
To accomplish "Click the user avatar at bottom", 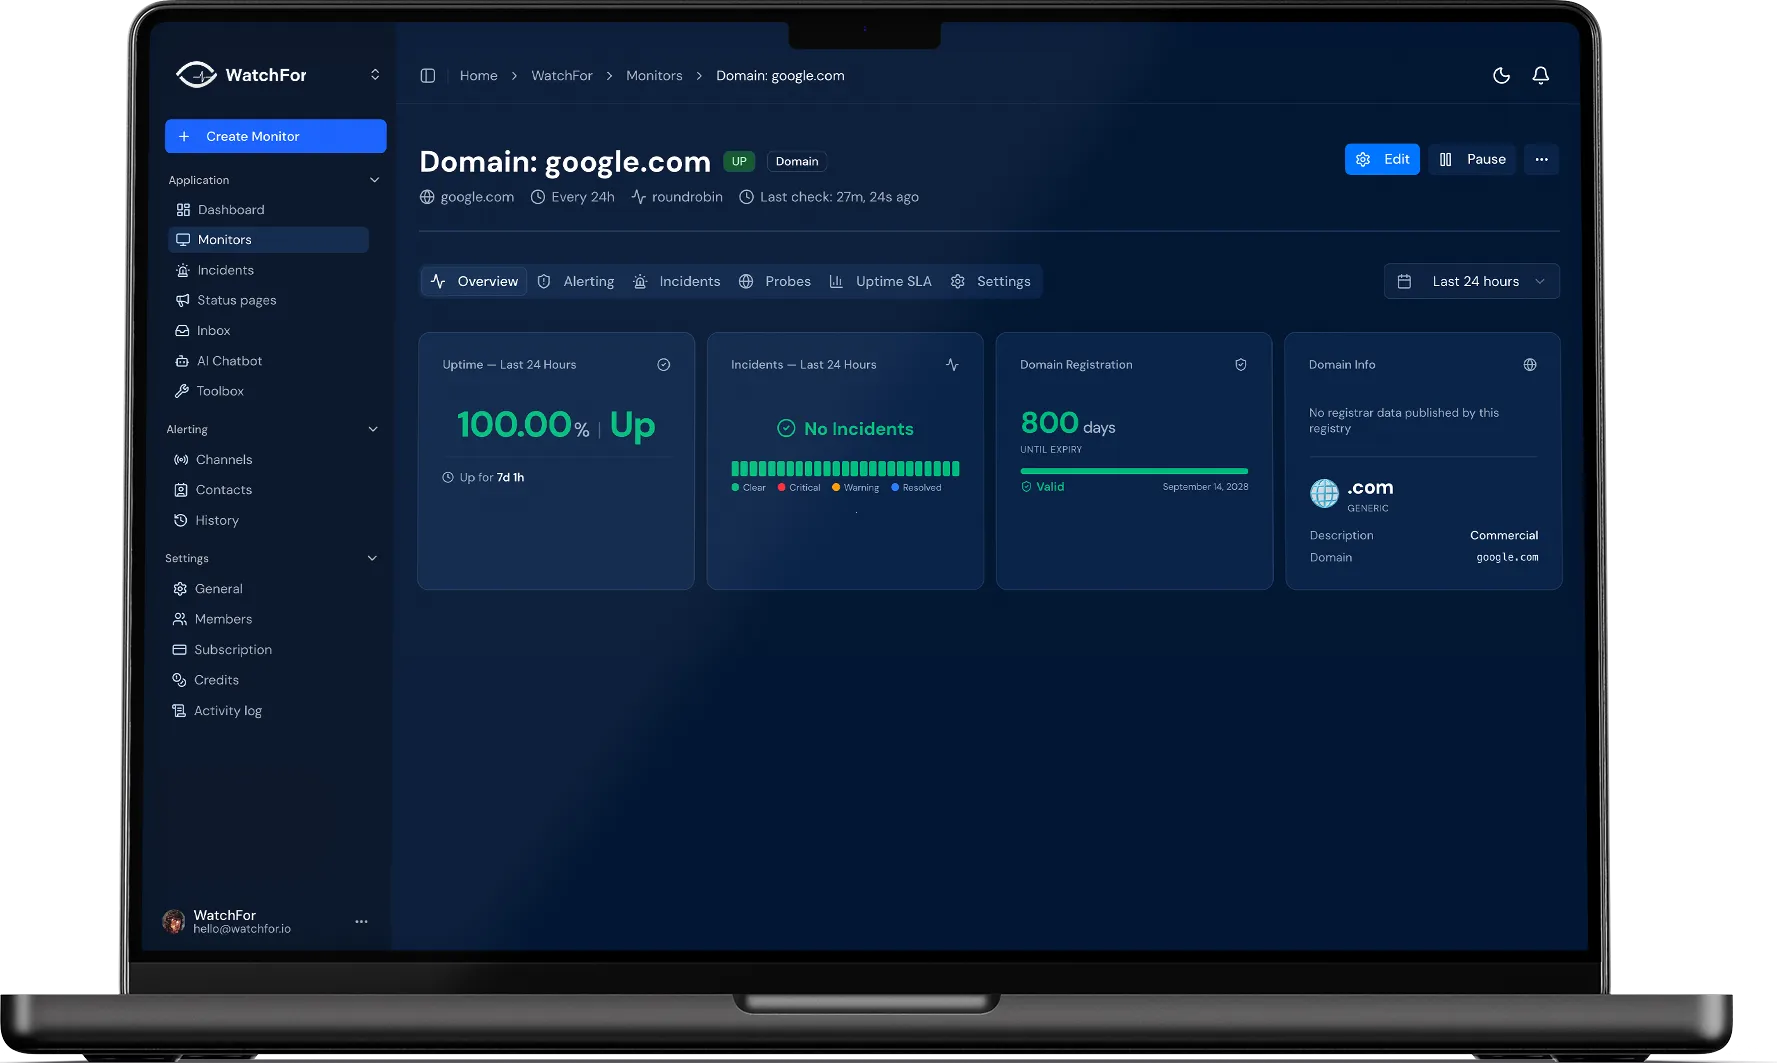I will coord(174,921).
